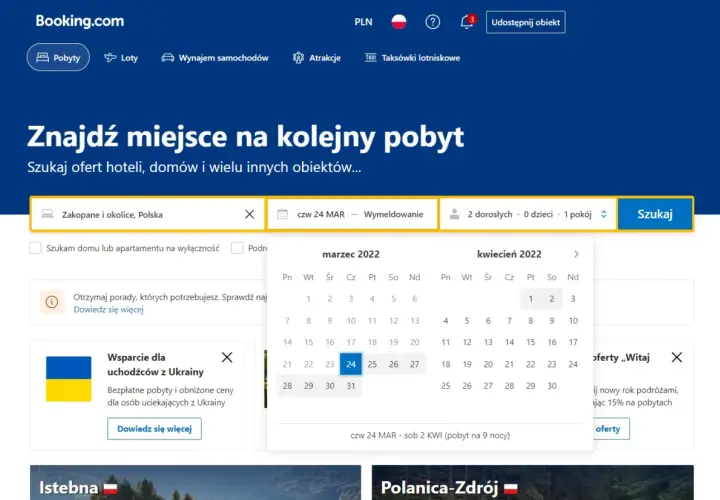Follow Dowiedz się więcej link in advice banner
The width and height of the screenshot is (720, 500).
coord(108,309)
